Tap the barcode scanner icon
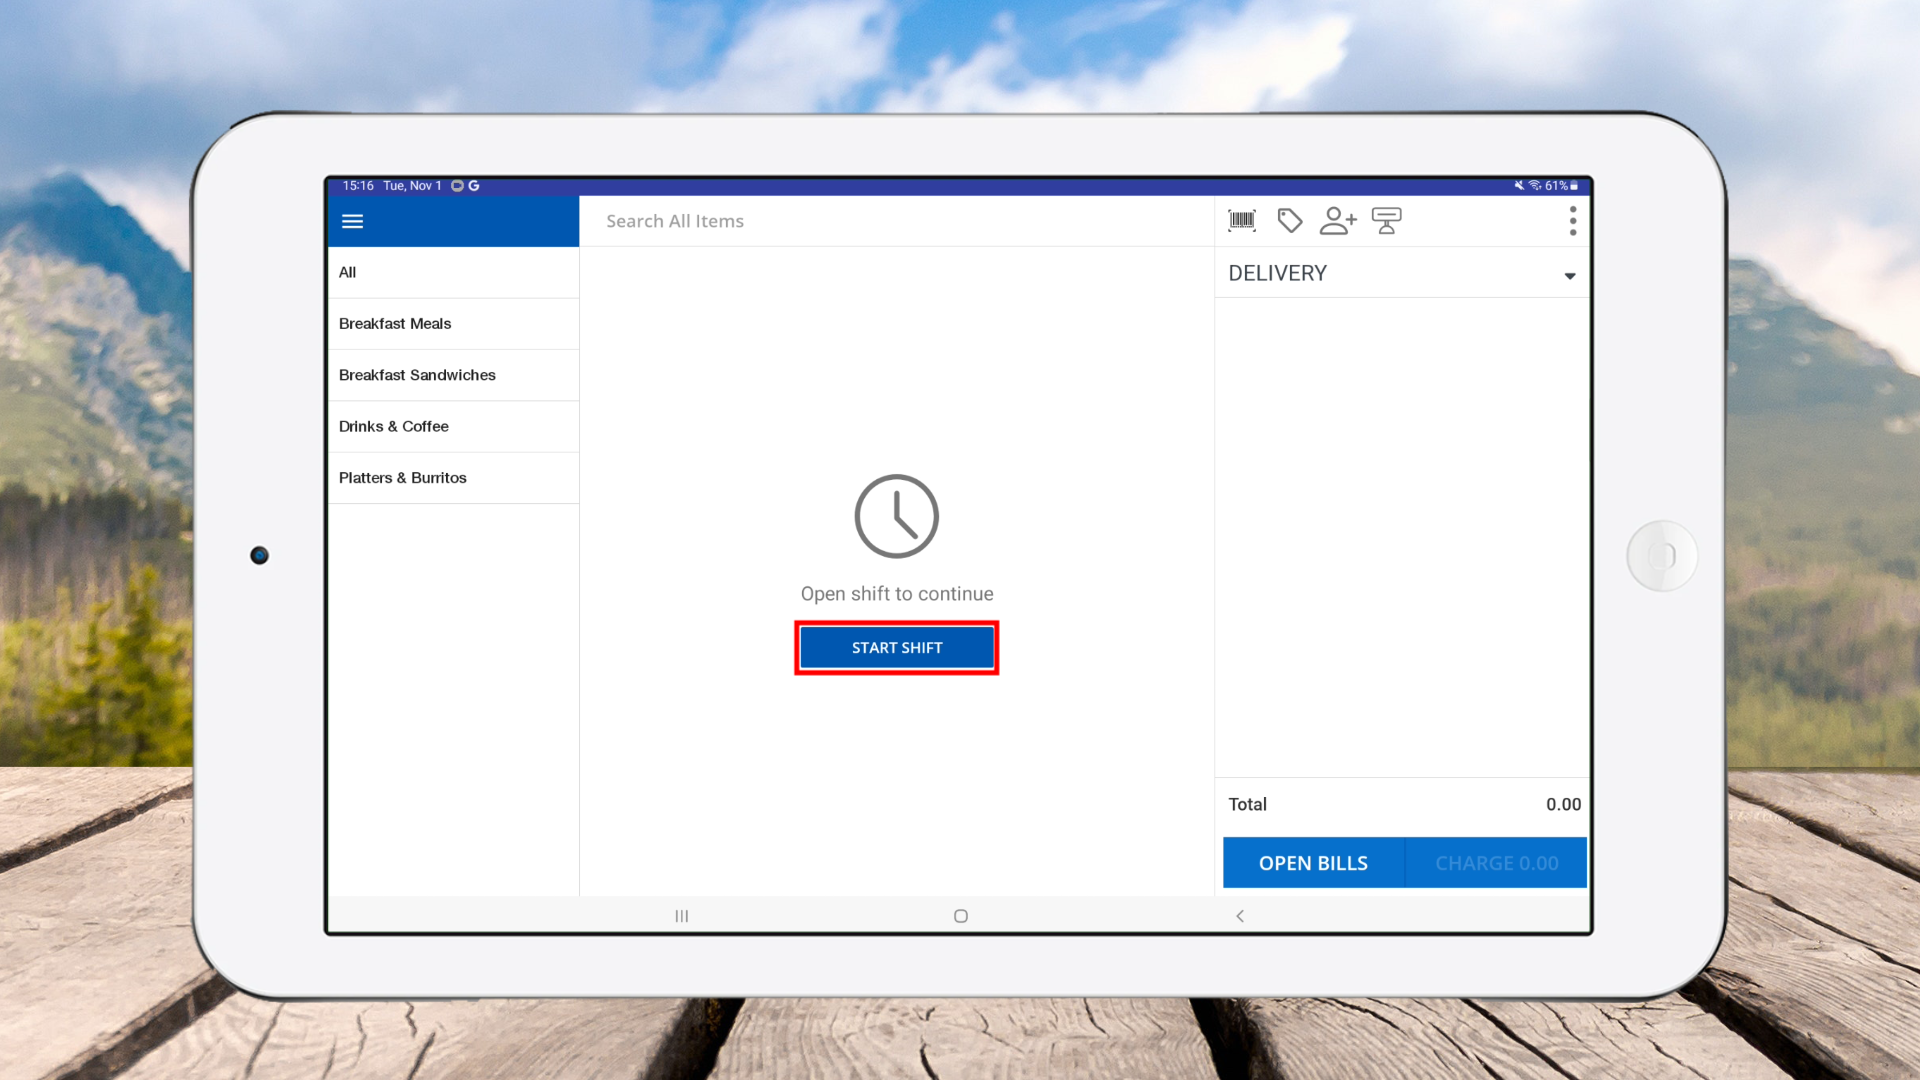Image resolution: width=1920 pixels, height=1080 pixels. click(1241, 220)
